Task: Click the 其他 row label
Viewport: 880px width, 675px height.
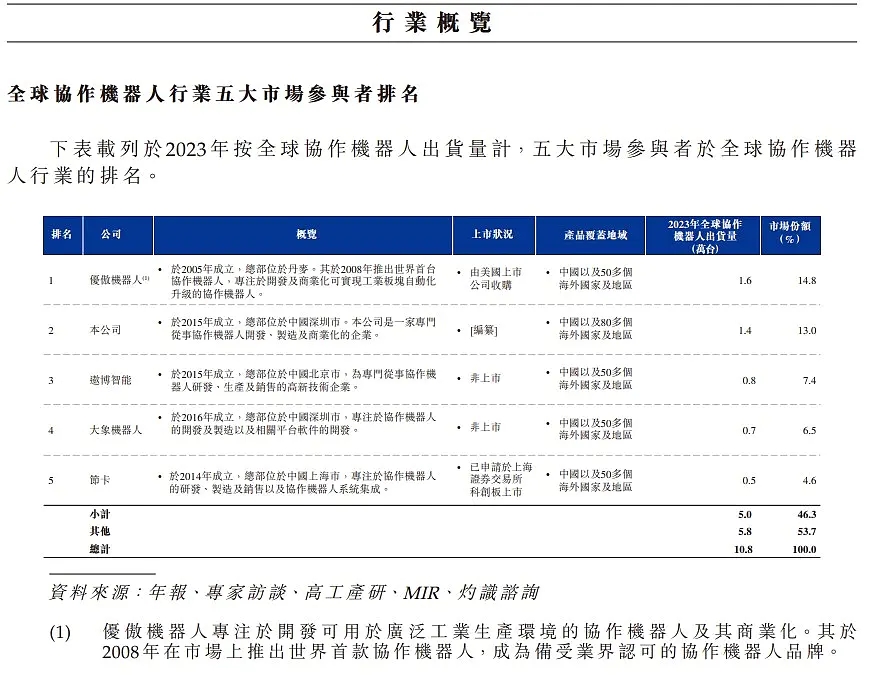Action: pos(100,531)
